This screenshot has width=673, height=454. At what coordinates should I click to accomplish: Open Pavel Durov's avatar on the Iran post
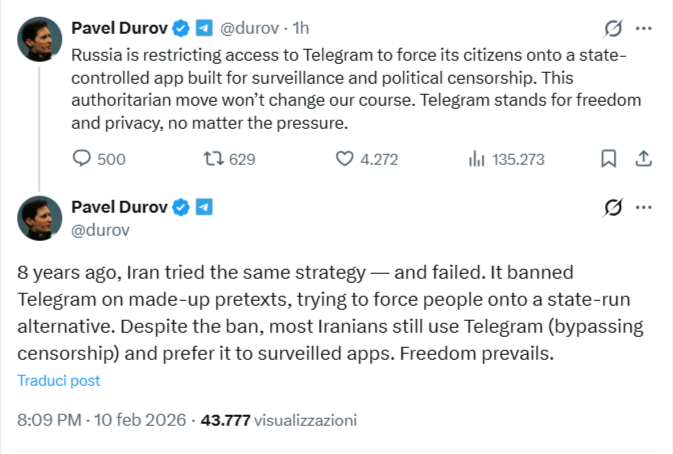39,218
